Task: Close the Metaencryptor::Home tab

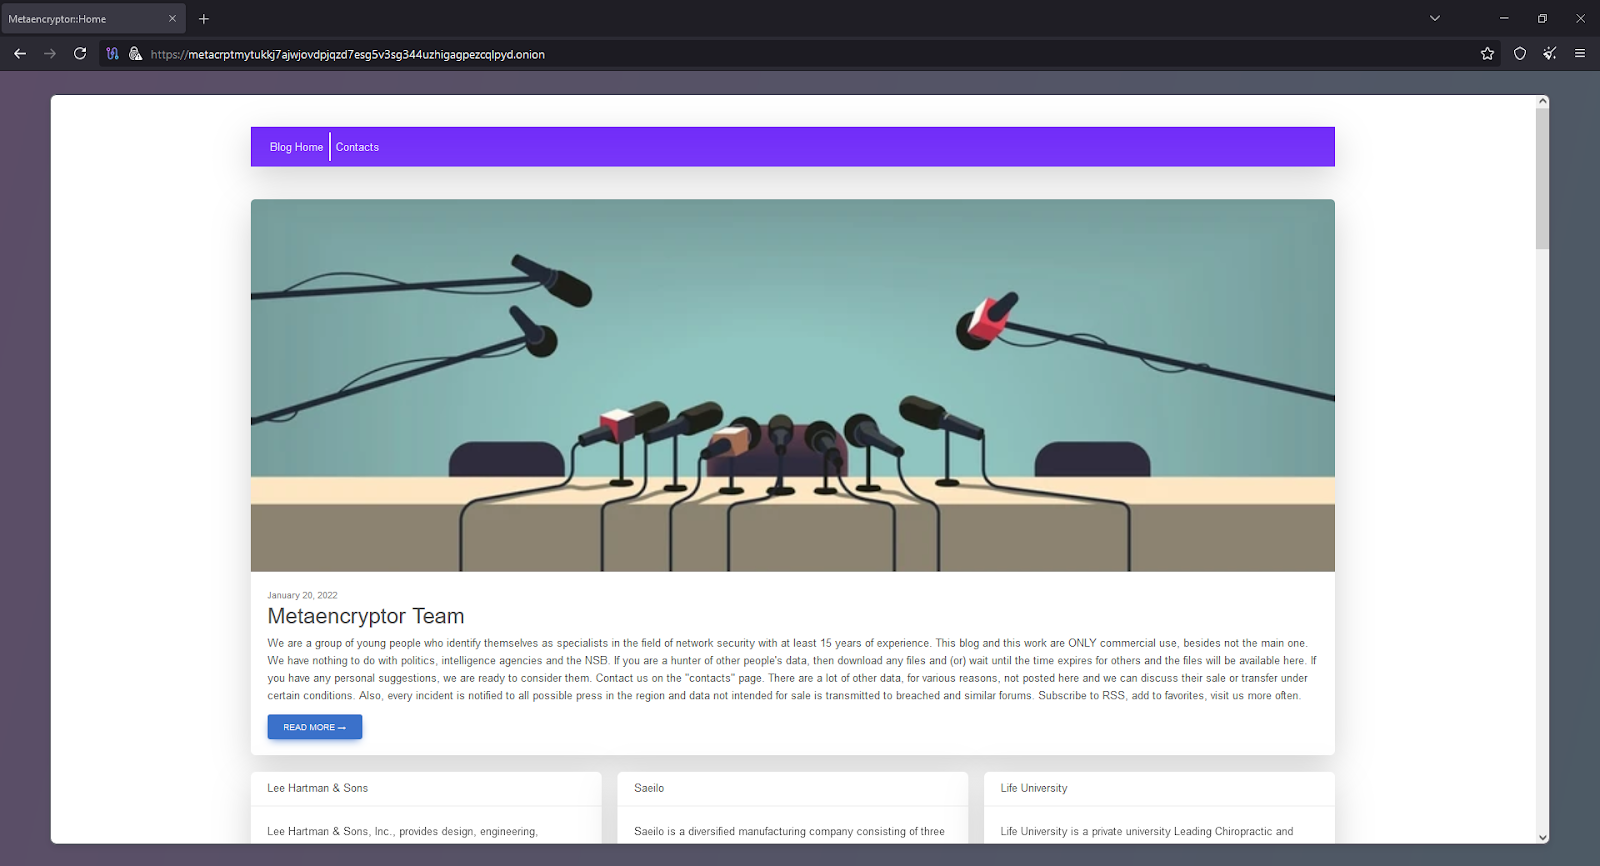Action: (172, 19)
